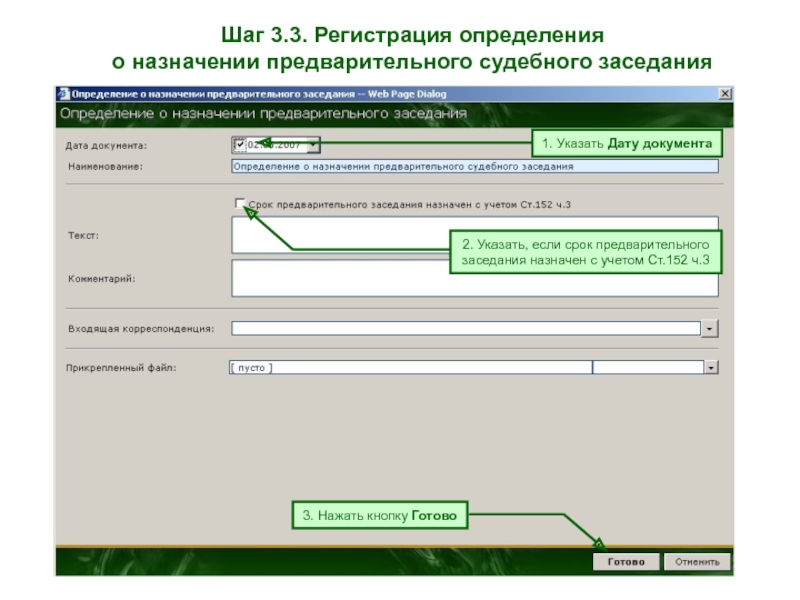800x600 pixels.
Task: Click the date value in Дата документа
Action: [276, 144]
